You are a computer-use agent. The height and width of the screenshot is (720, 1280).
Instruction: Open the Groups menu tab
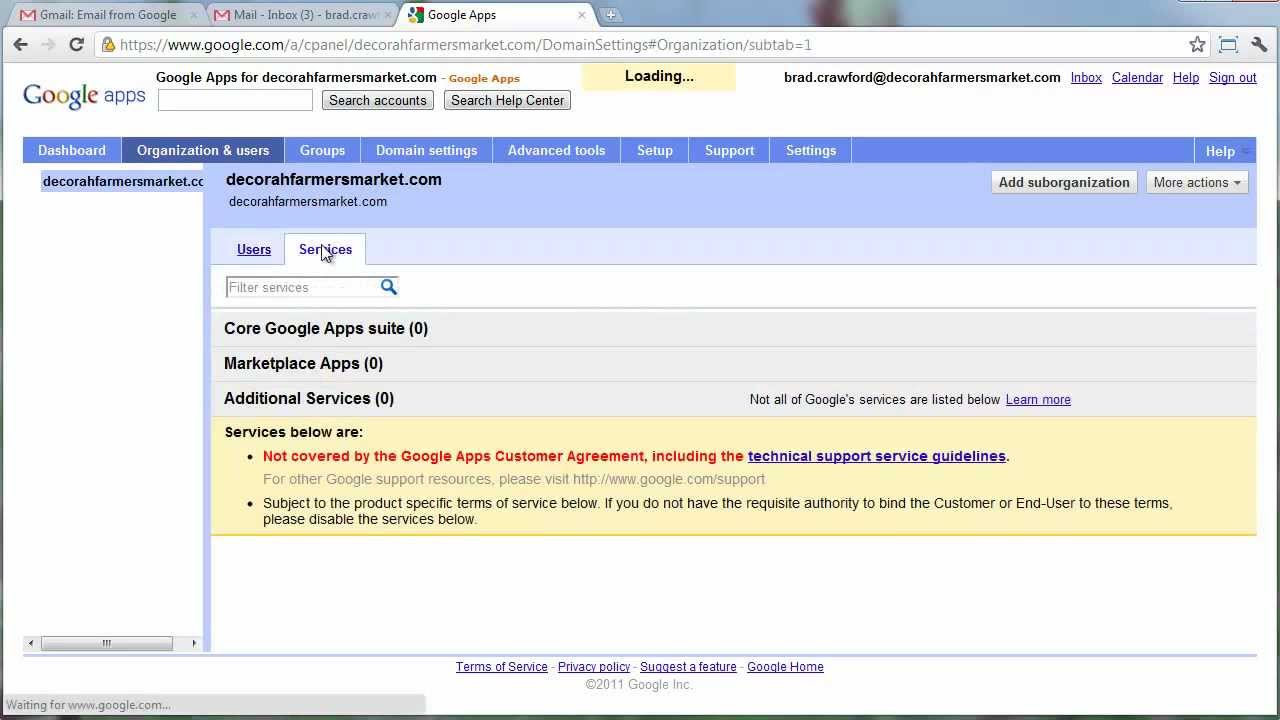point(322,150)
